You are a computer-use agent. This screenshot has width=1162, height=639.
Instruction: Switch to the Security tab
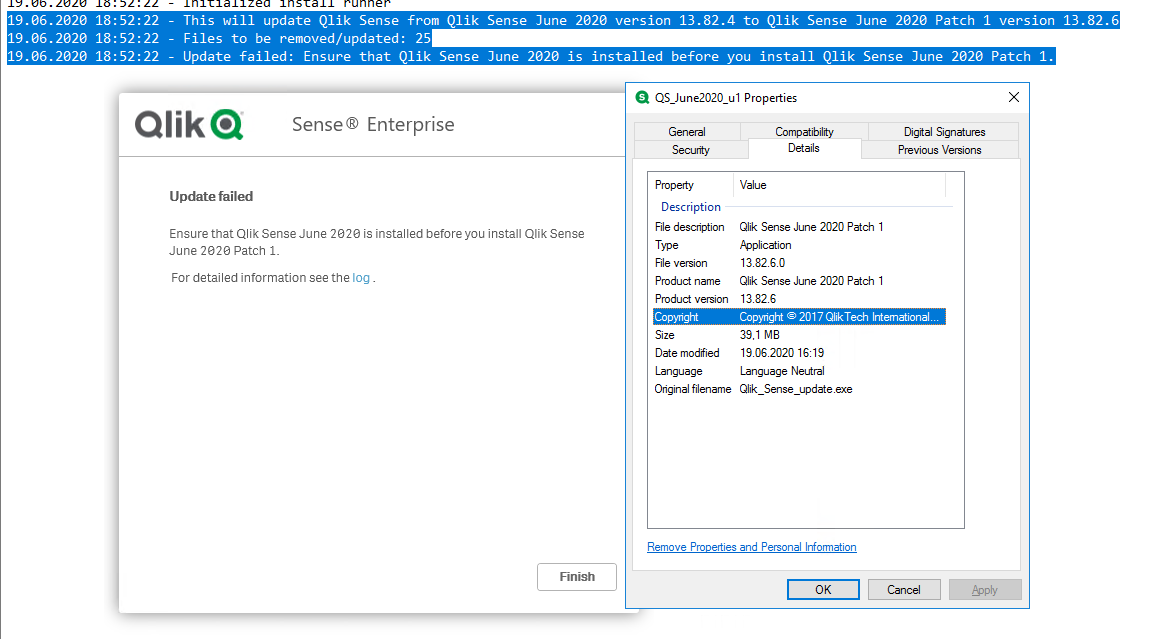coord(690,149)
